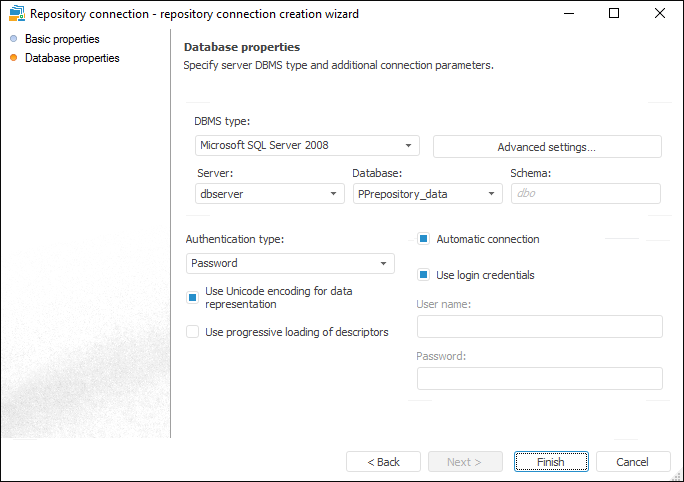Uncheck Use login credentials

click(424, 275)
